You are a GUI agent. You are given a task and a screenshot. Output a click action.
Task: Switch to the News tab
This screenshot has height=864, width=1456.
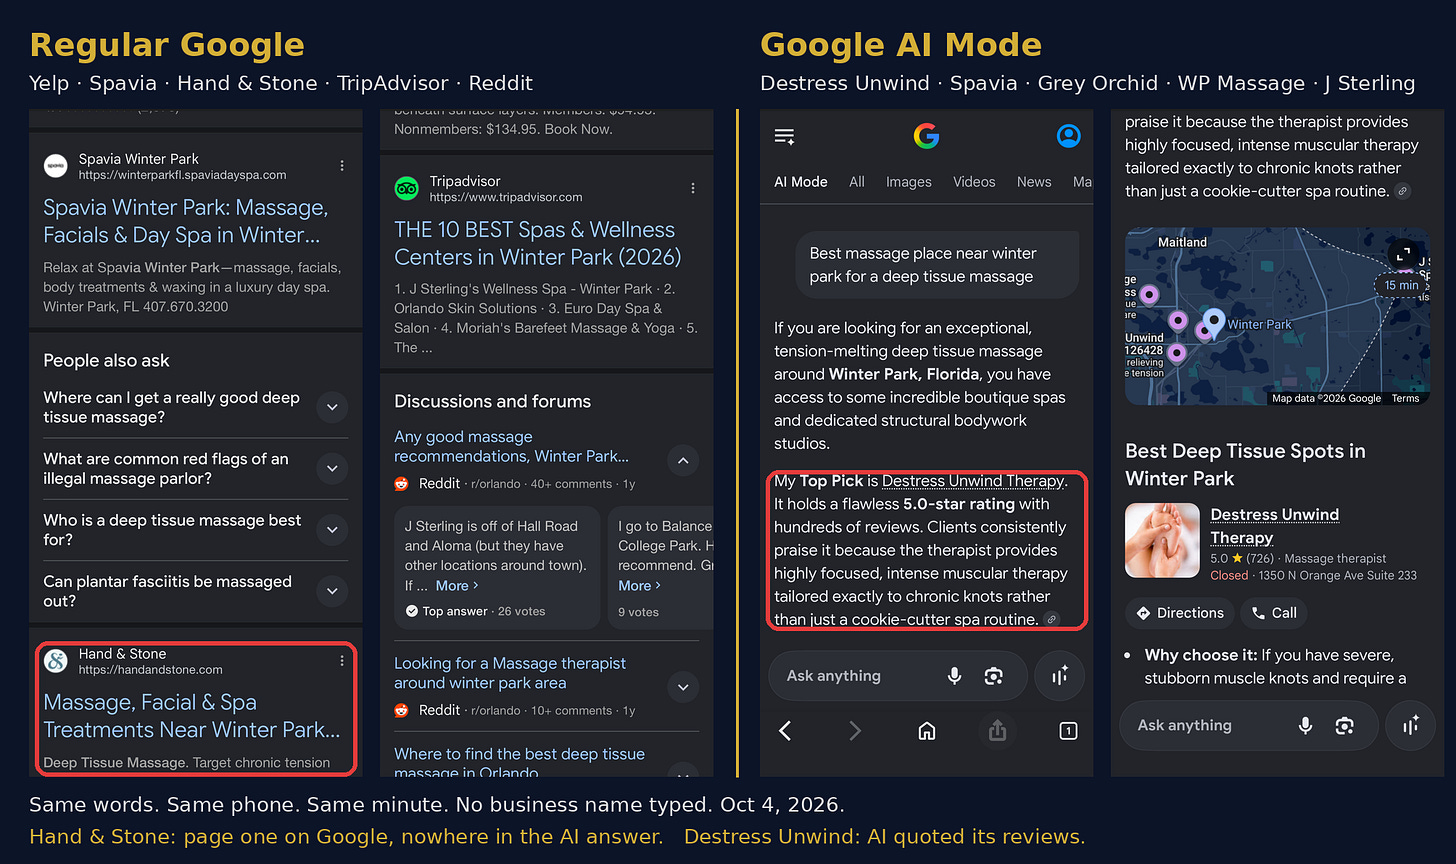pos(1034,182)
